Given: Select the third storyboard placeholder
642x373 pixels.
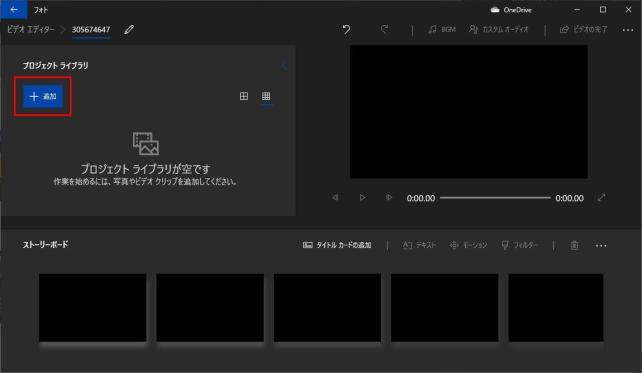Looking at the screenshot, I should pos(327,307).
